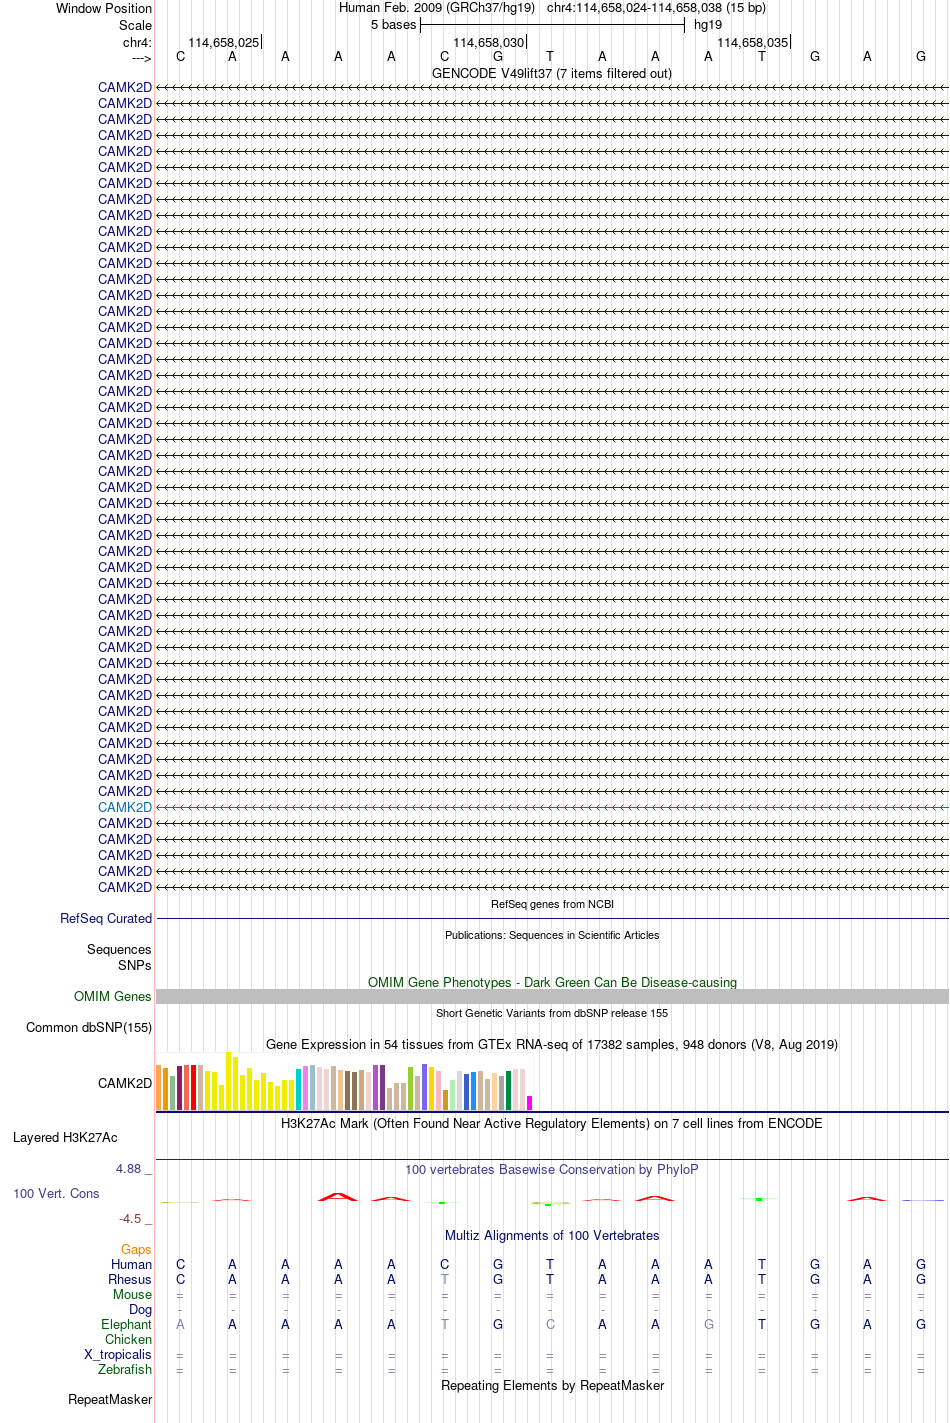Select the Zebrafish species row label
The height and width of the screenshot is (1423, 950).
click(x=125, y=1369)
